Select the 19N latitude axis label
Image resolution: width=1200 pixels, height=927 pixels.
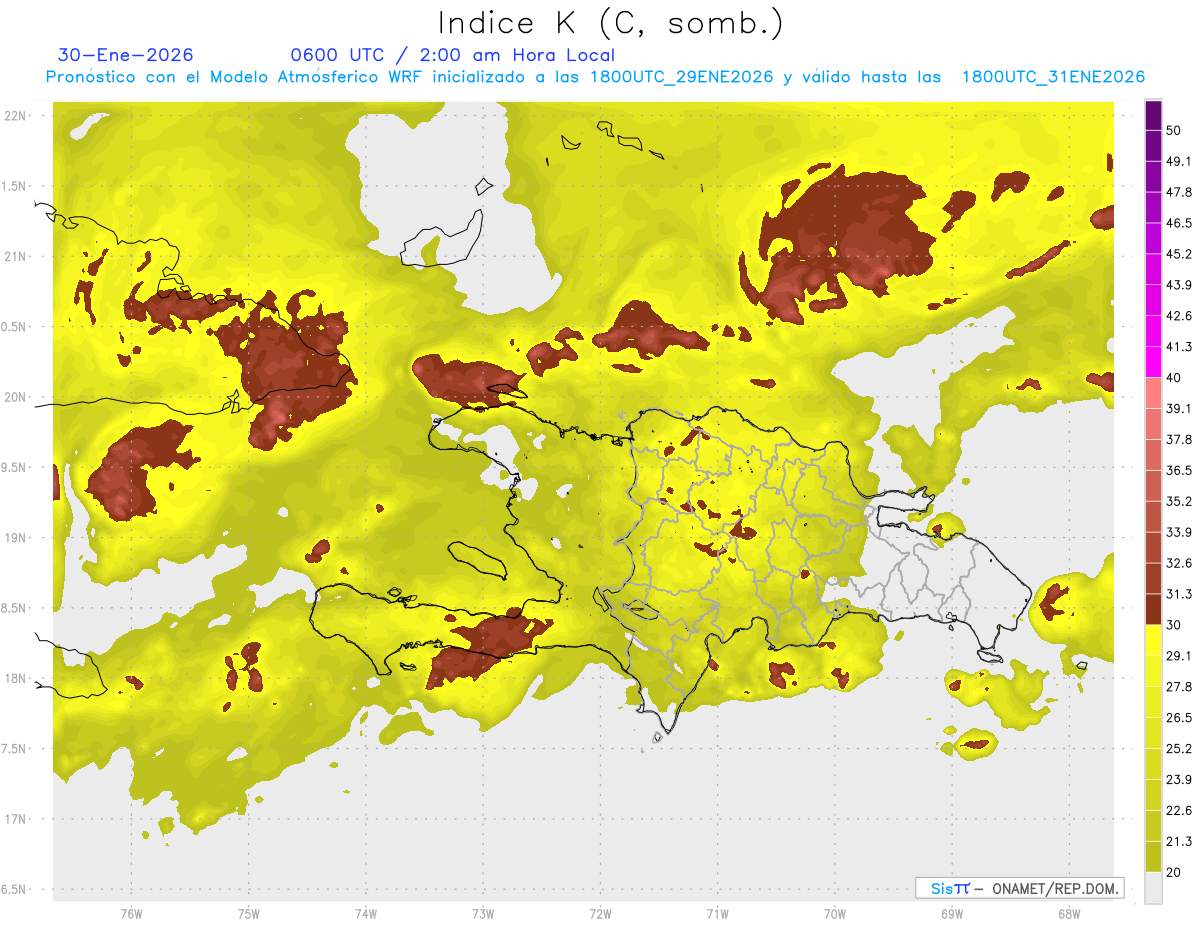click(x=16, y=538)
